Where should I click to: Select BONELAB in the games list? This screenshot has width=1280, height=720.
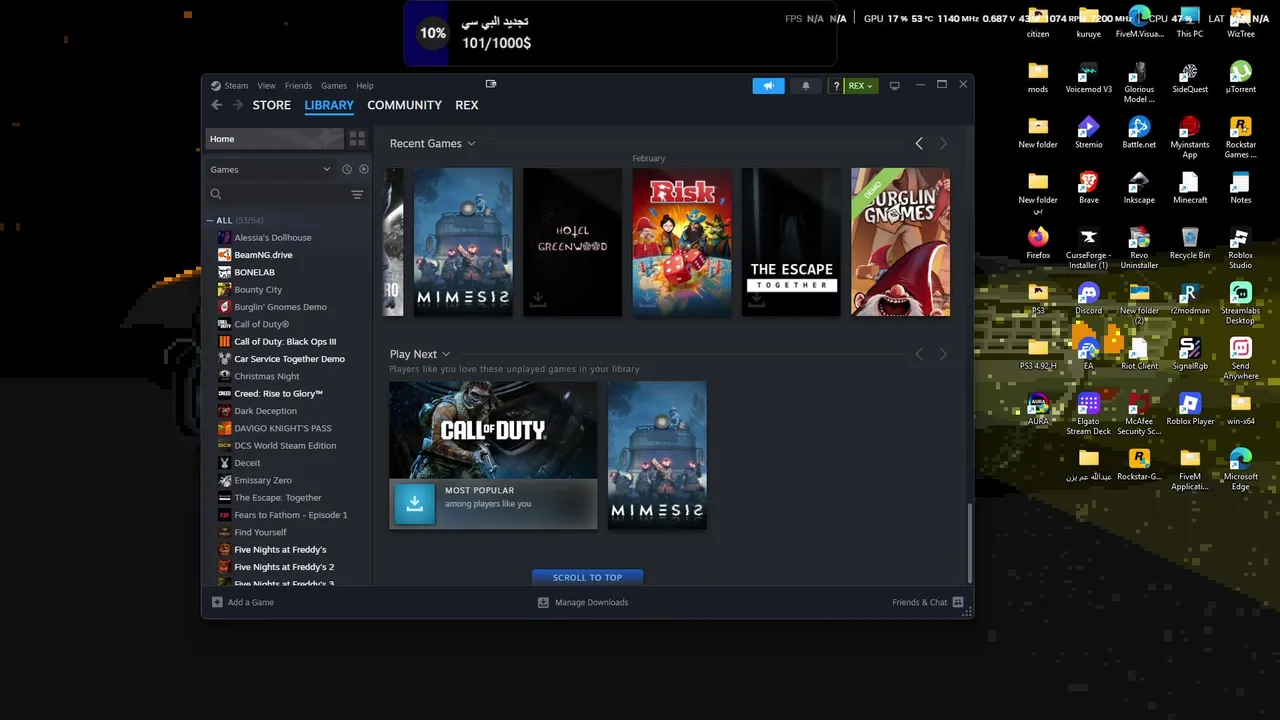[254, 272]
